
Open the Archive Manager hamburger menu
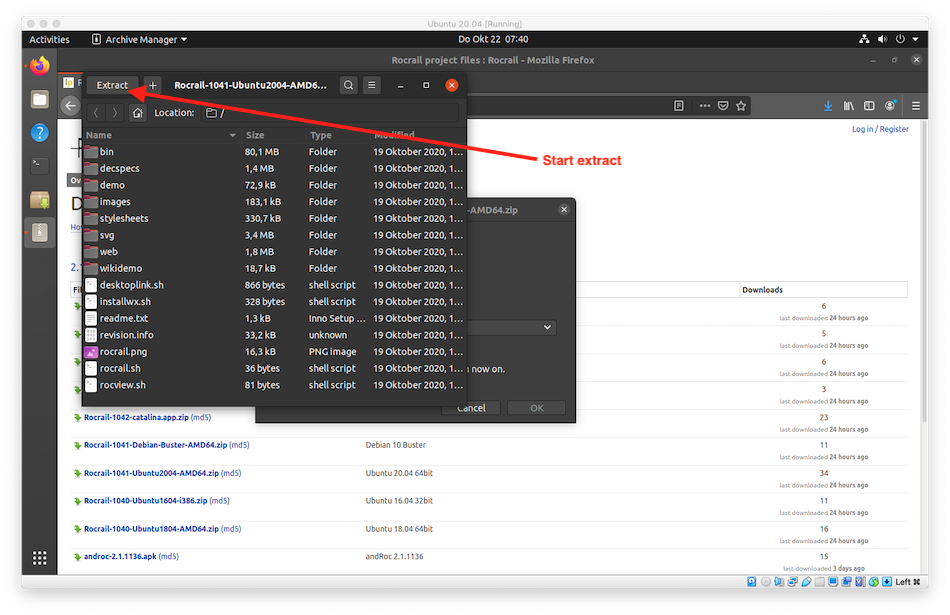372,86
